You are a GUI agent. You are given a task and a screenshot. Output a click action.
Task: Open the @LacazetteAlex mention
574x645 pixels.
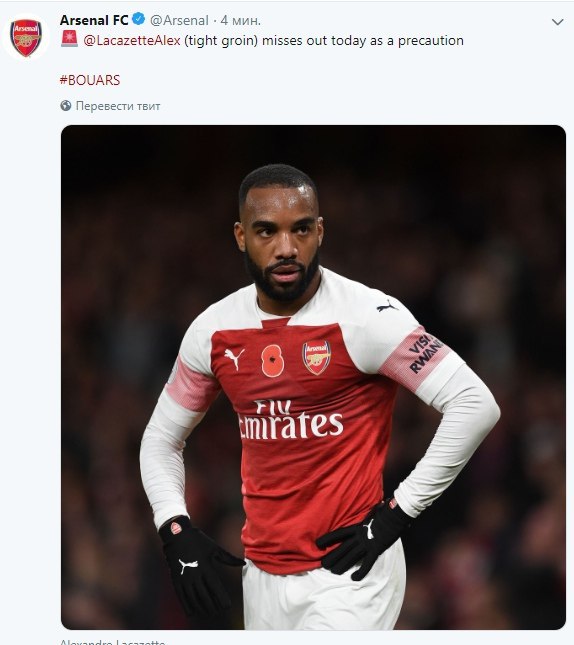pyautogui.click(x=132, y=40)
